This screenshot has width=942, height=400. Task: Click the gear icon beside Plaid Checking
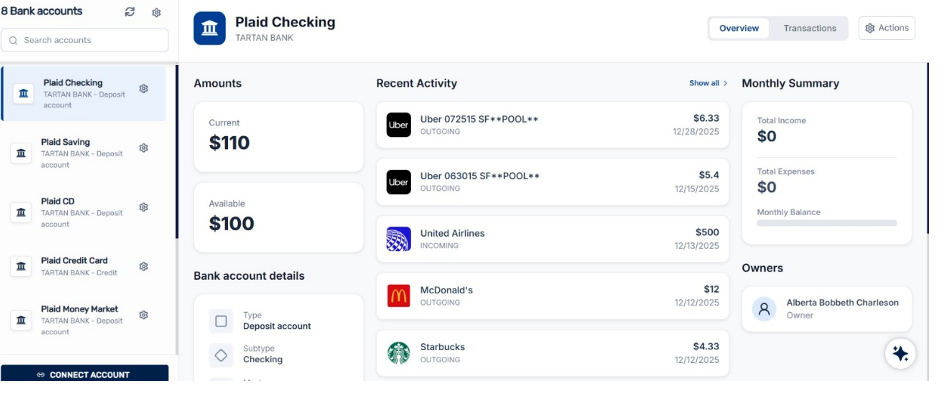coord(144,89)
